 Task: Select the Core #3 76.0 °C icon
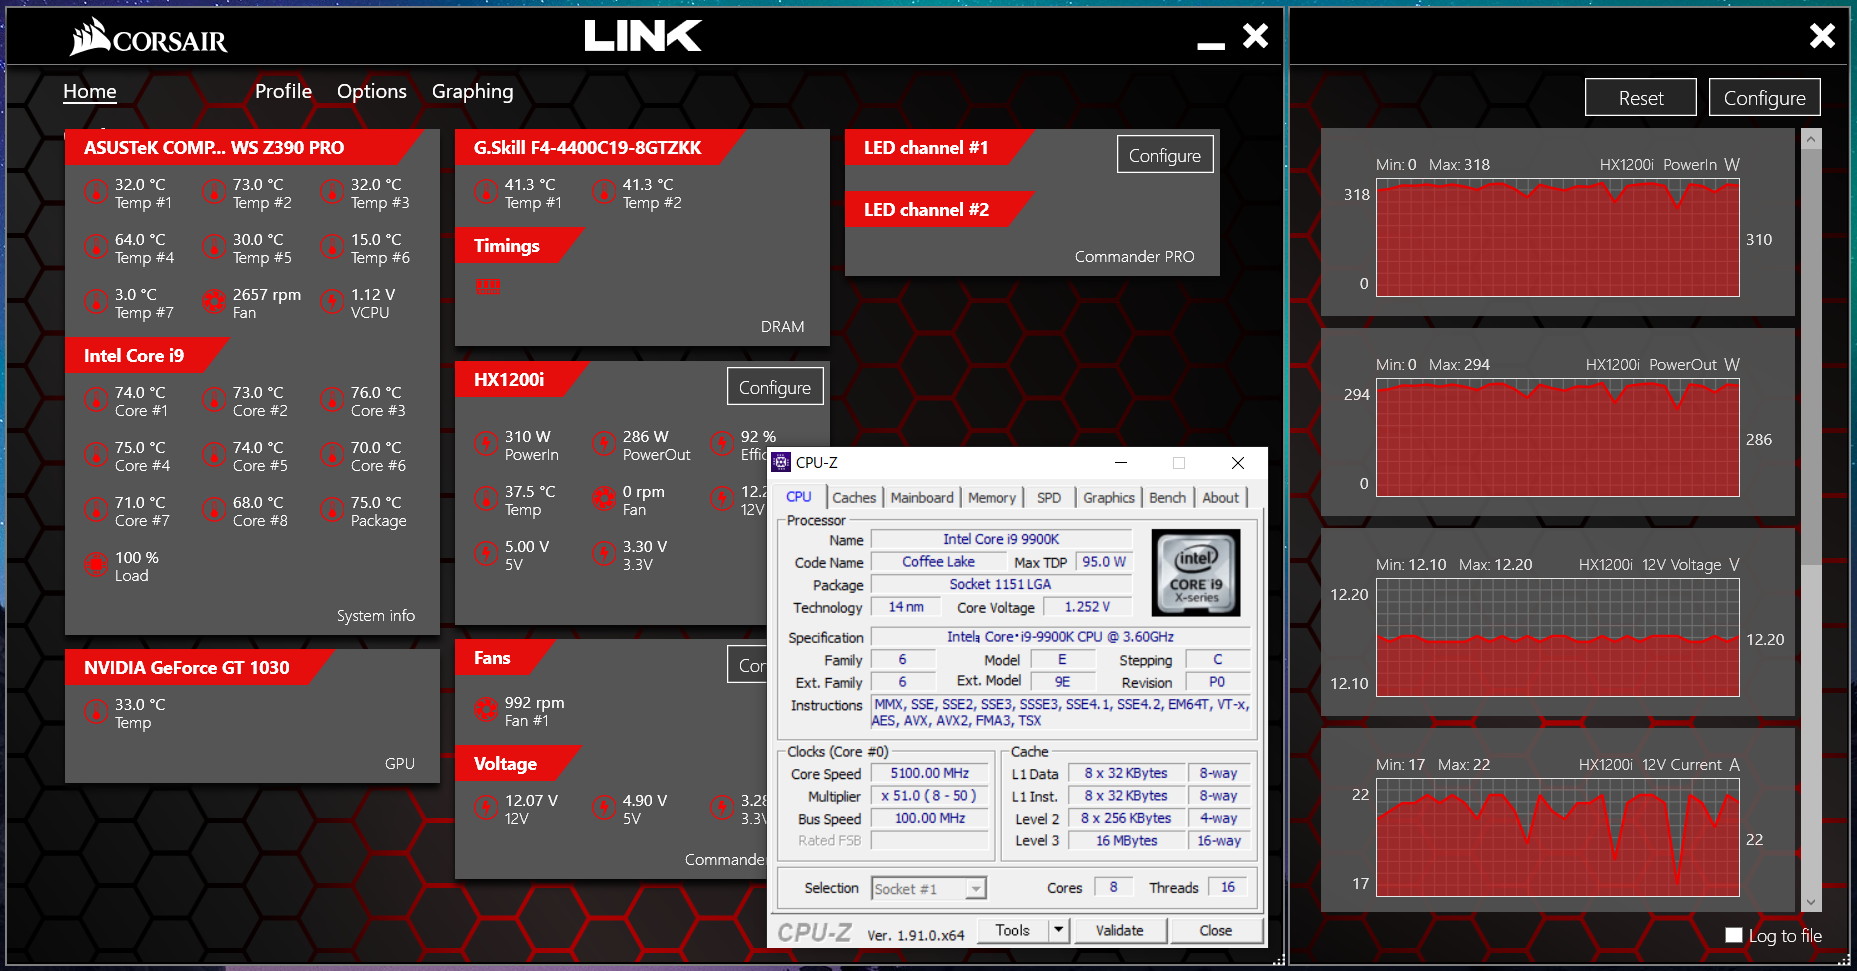tap(332, 399)
